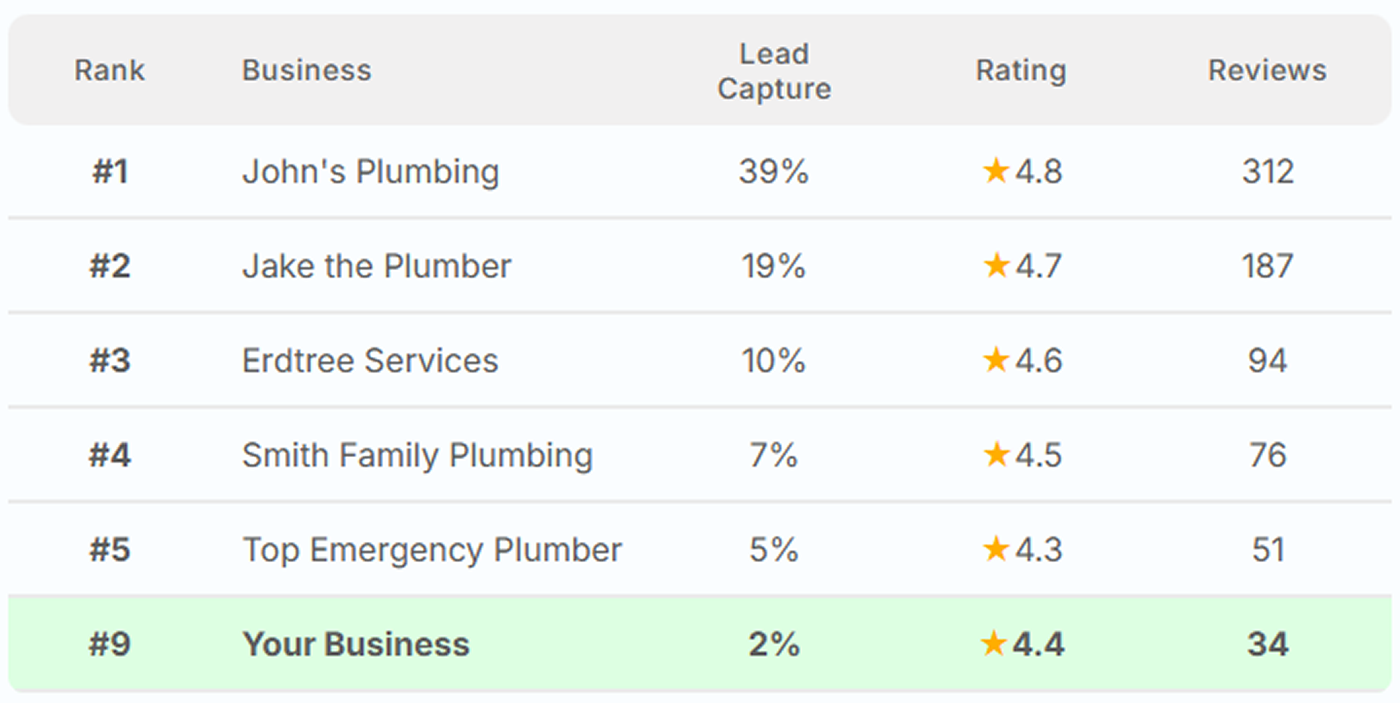
Task: Click the highlighted Your Business name
Action: pos(355,644)
